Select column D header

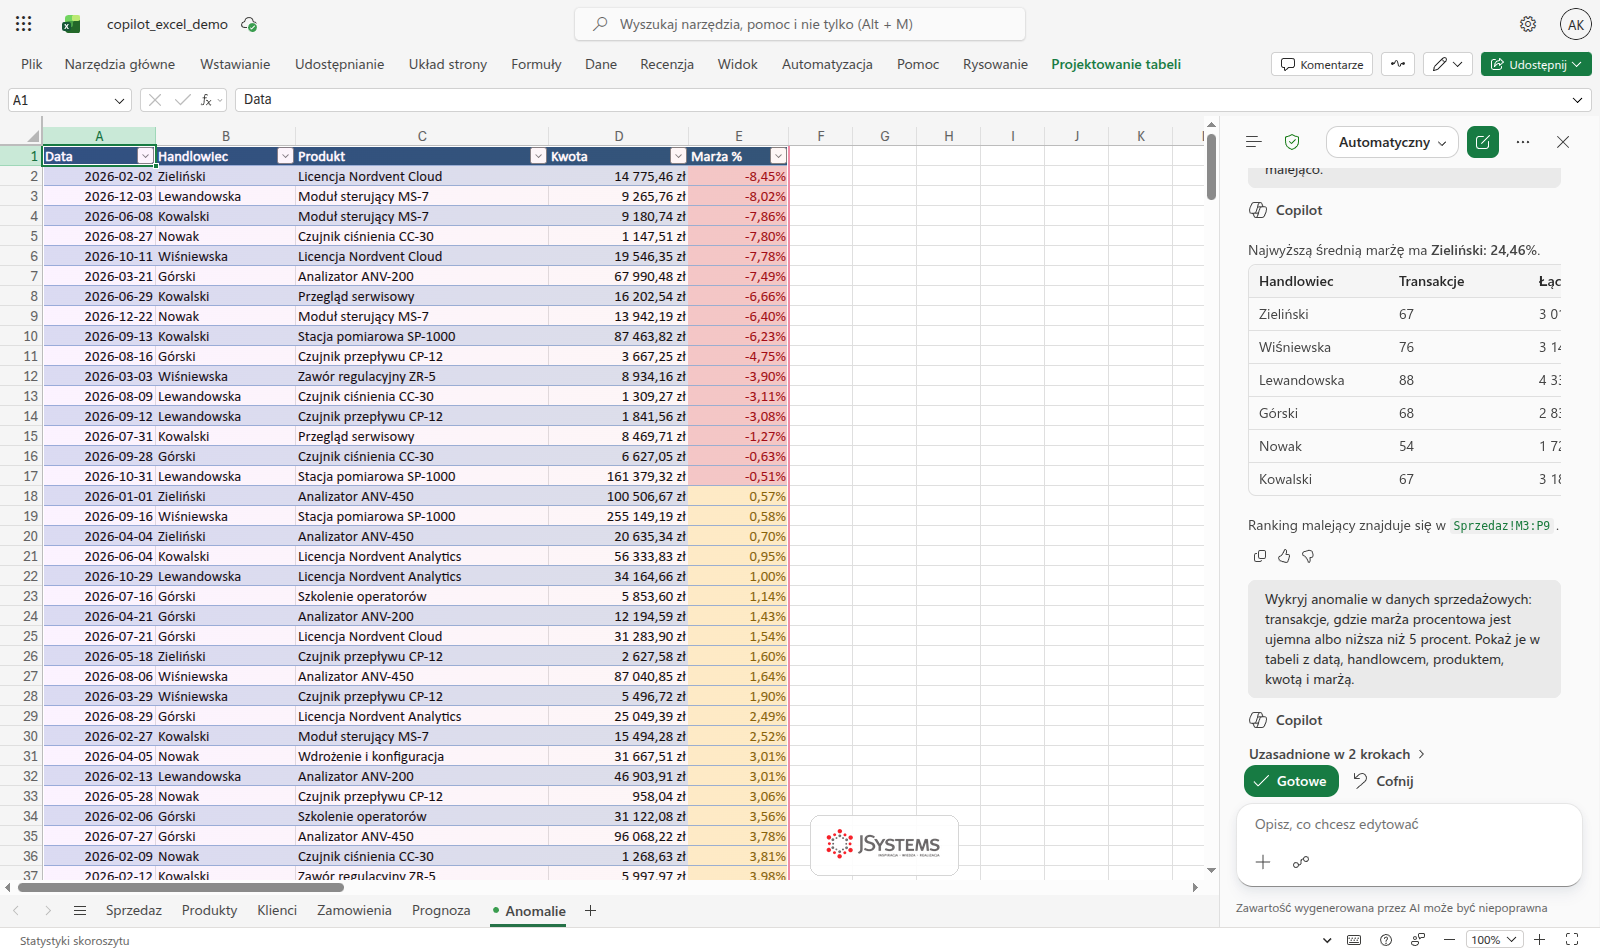coord(619,136)
